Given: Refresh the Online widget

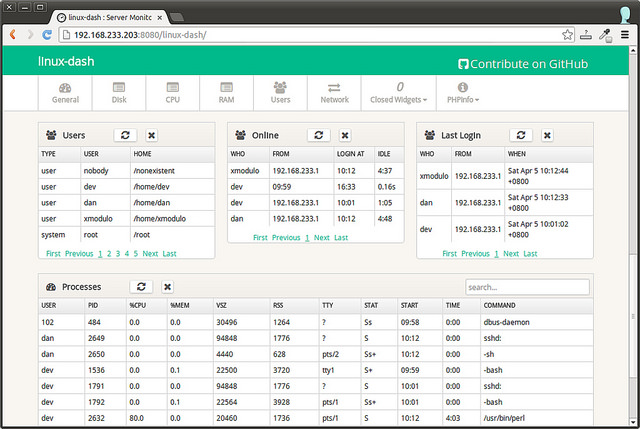Looking at the screenshot, I should 317,135.
